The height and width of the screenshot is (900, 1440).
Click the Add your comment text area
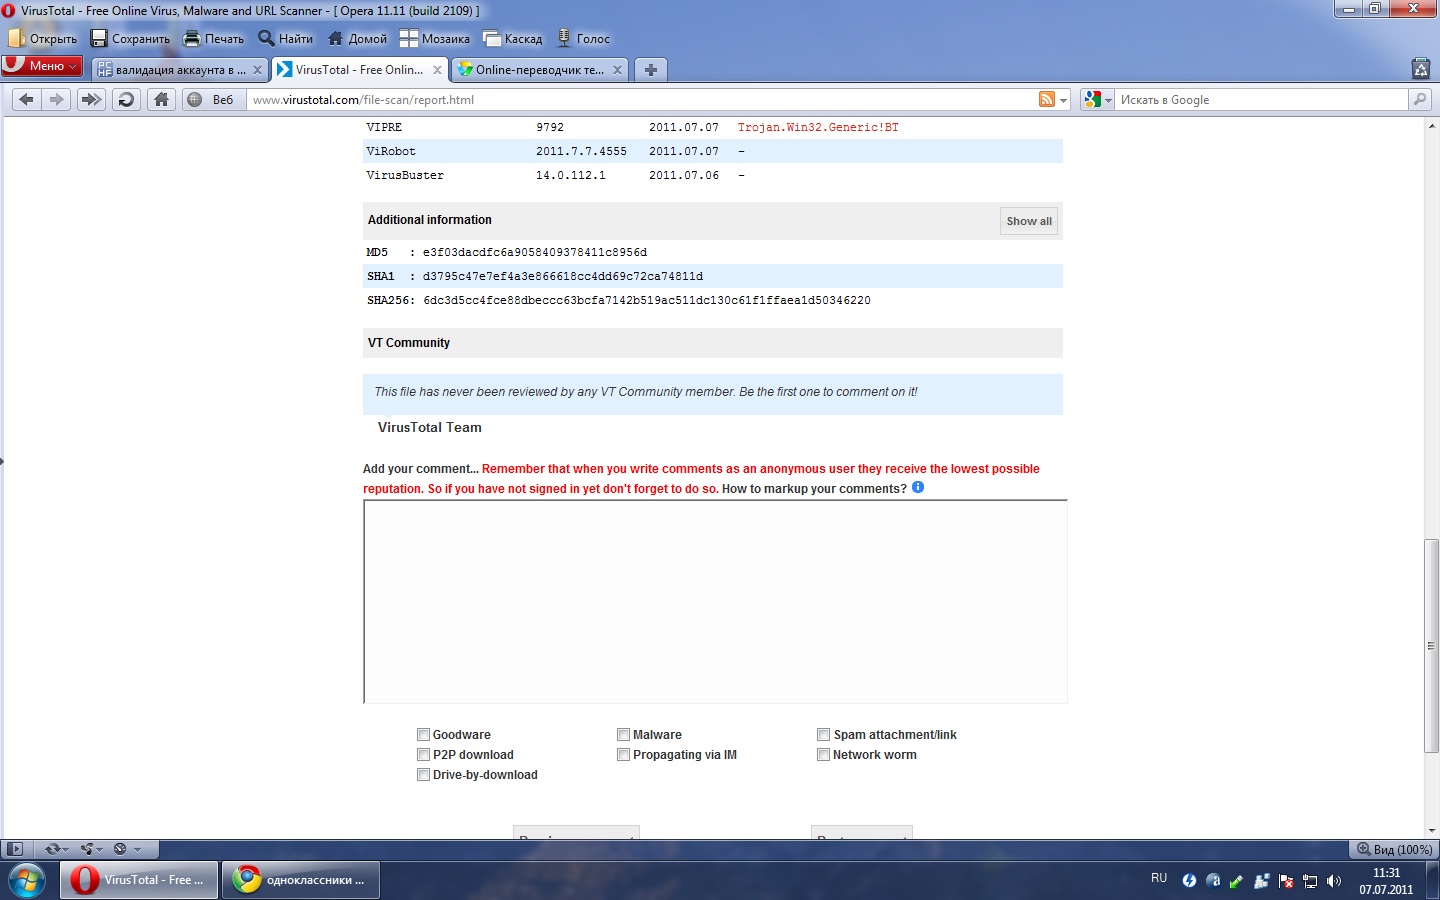point(715,602)
